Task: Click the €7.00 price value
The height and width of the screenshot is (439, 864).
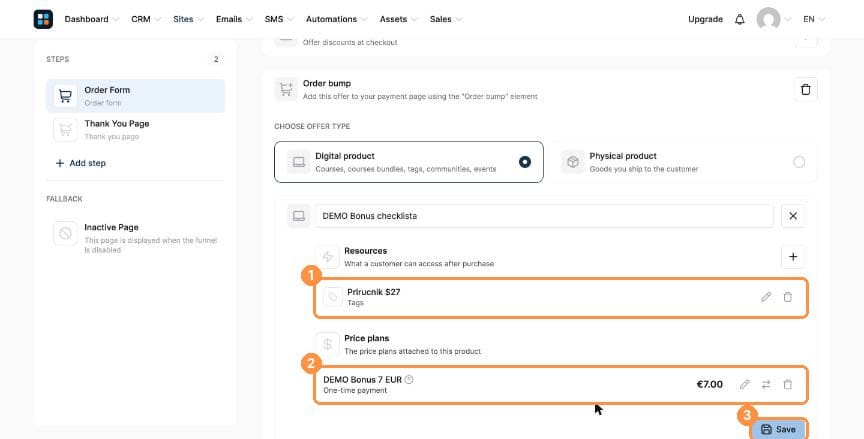Action: [x=710, y=384]
